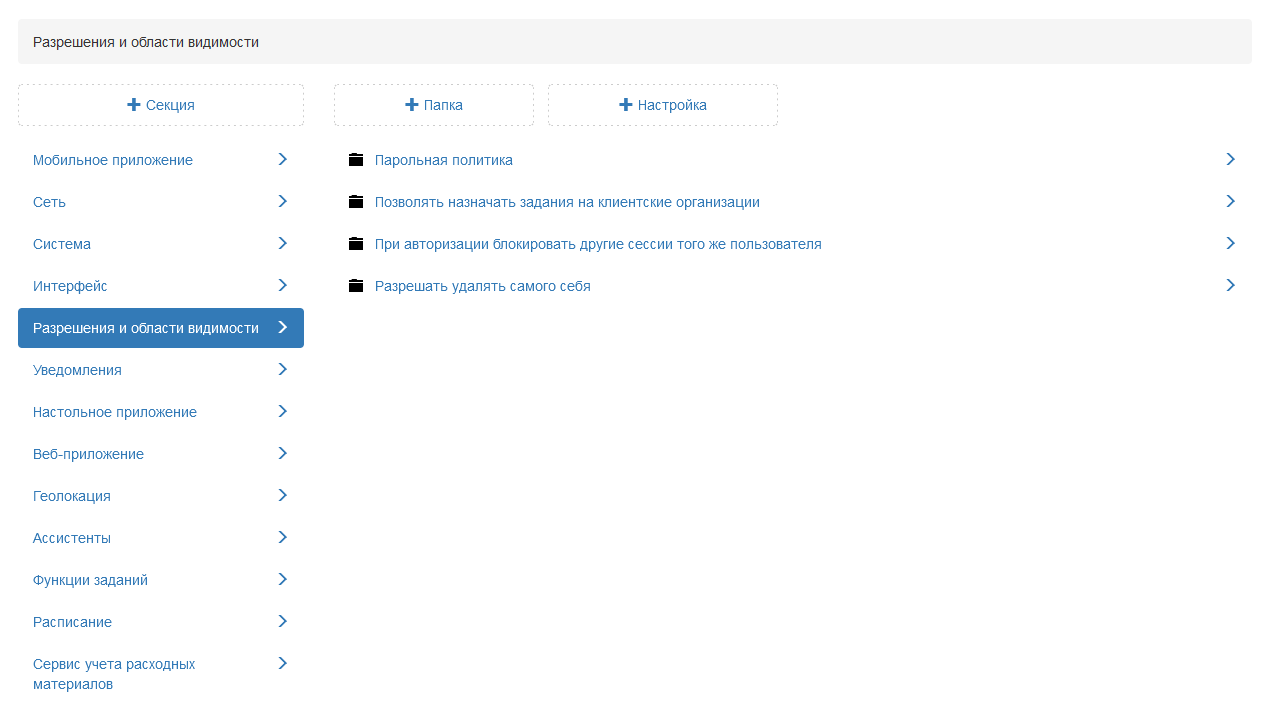Click the Разрешения и области видимости header bar
The width and height of the screenshot is (1270, 714).
pyautogui.click(x=634, y=42)
